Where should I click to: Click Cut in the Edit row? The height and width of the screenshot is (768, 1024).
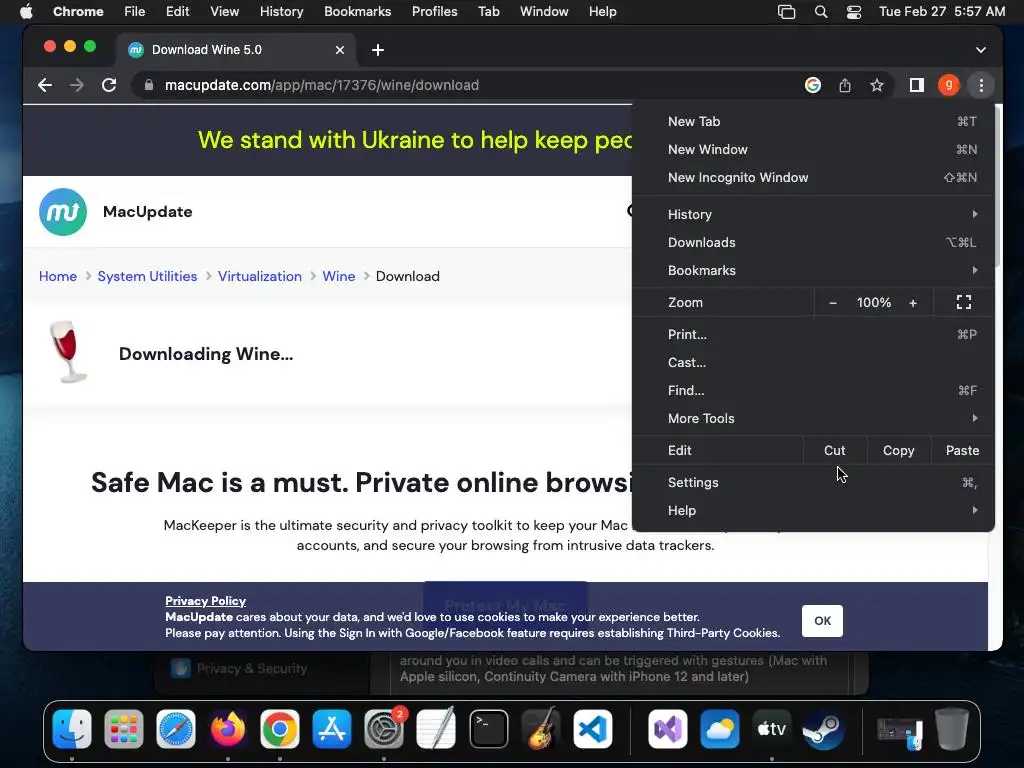click(x=835, y=451)
